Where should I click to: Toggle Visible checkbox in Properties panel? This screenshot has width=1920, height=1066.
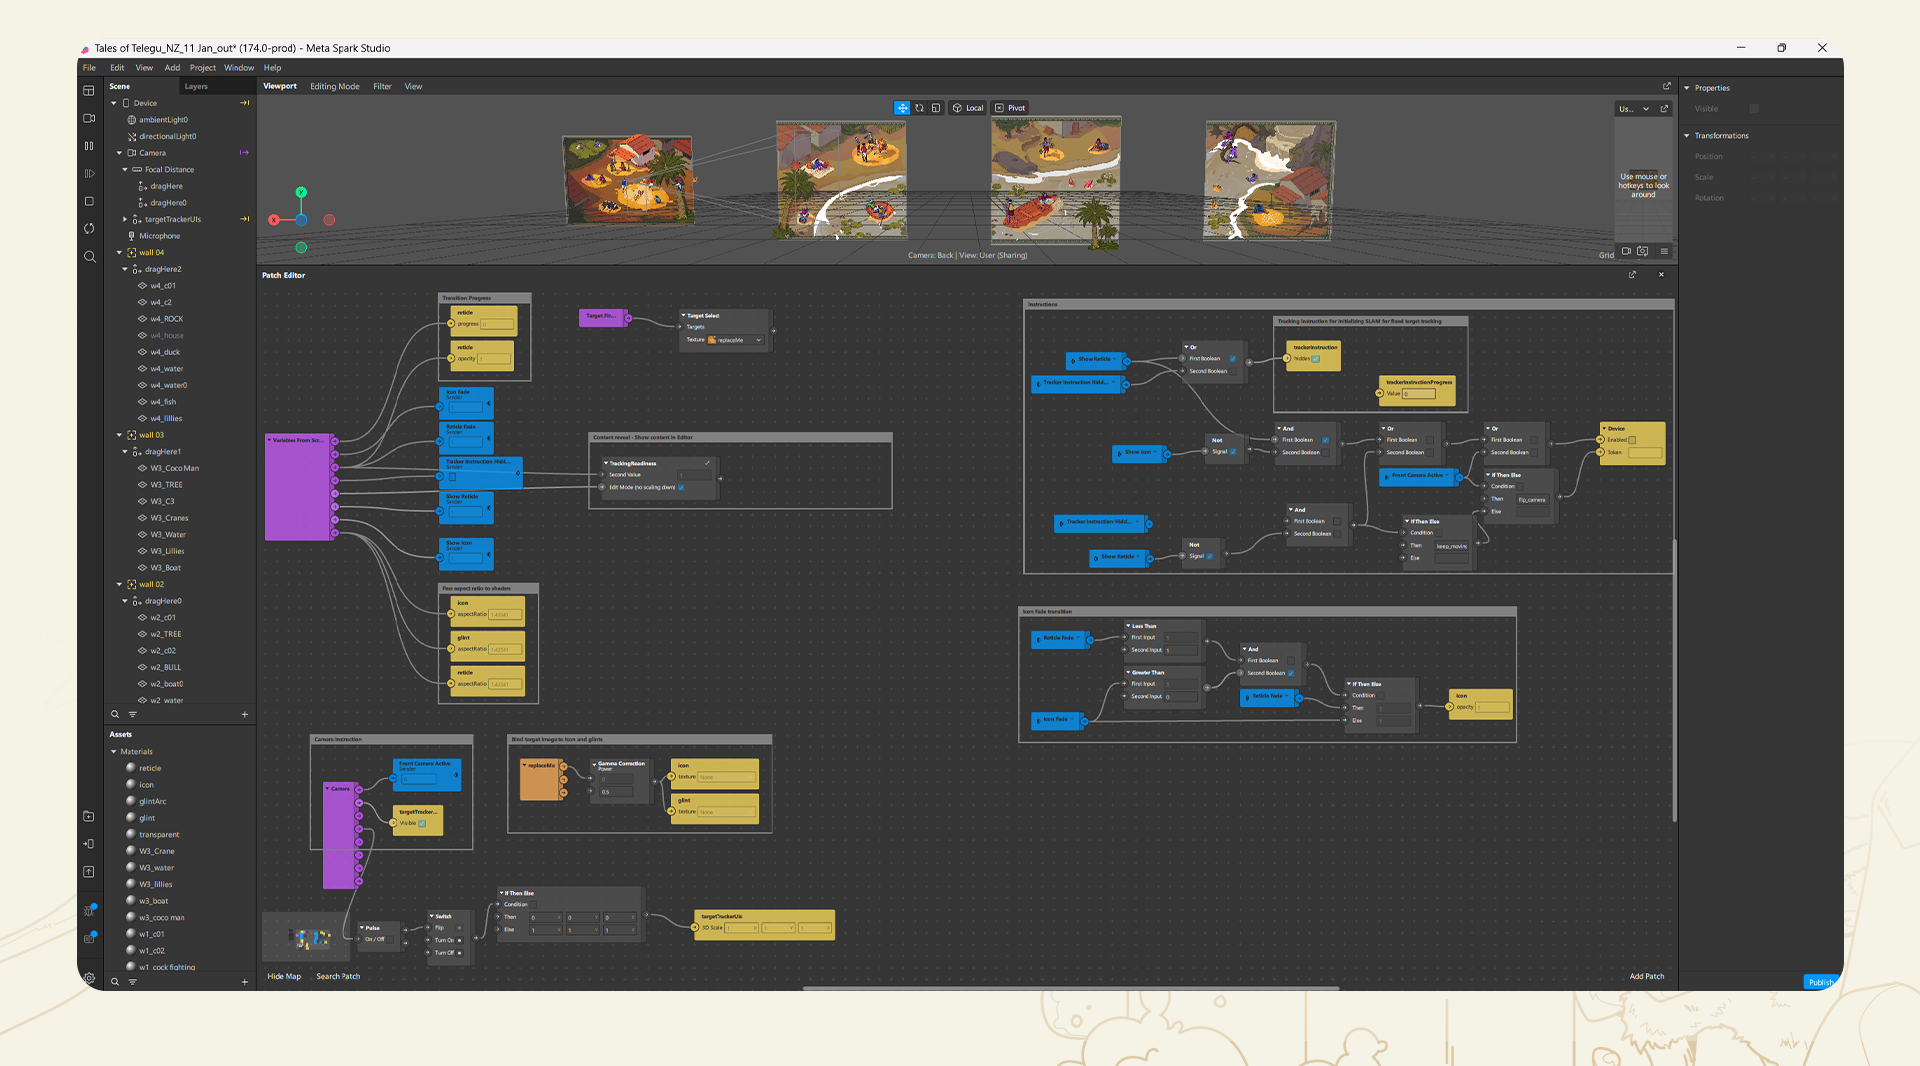(x=1754, y=109)
